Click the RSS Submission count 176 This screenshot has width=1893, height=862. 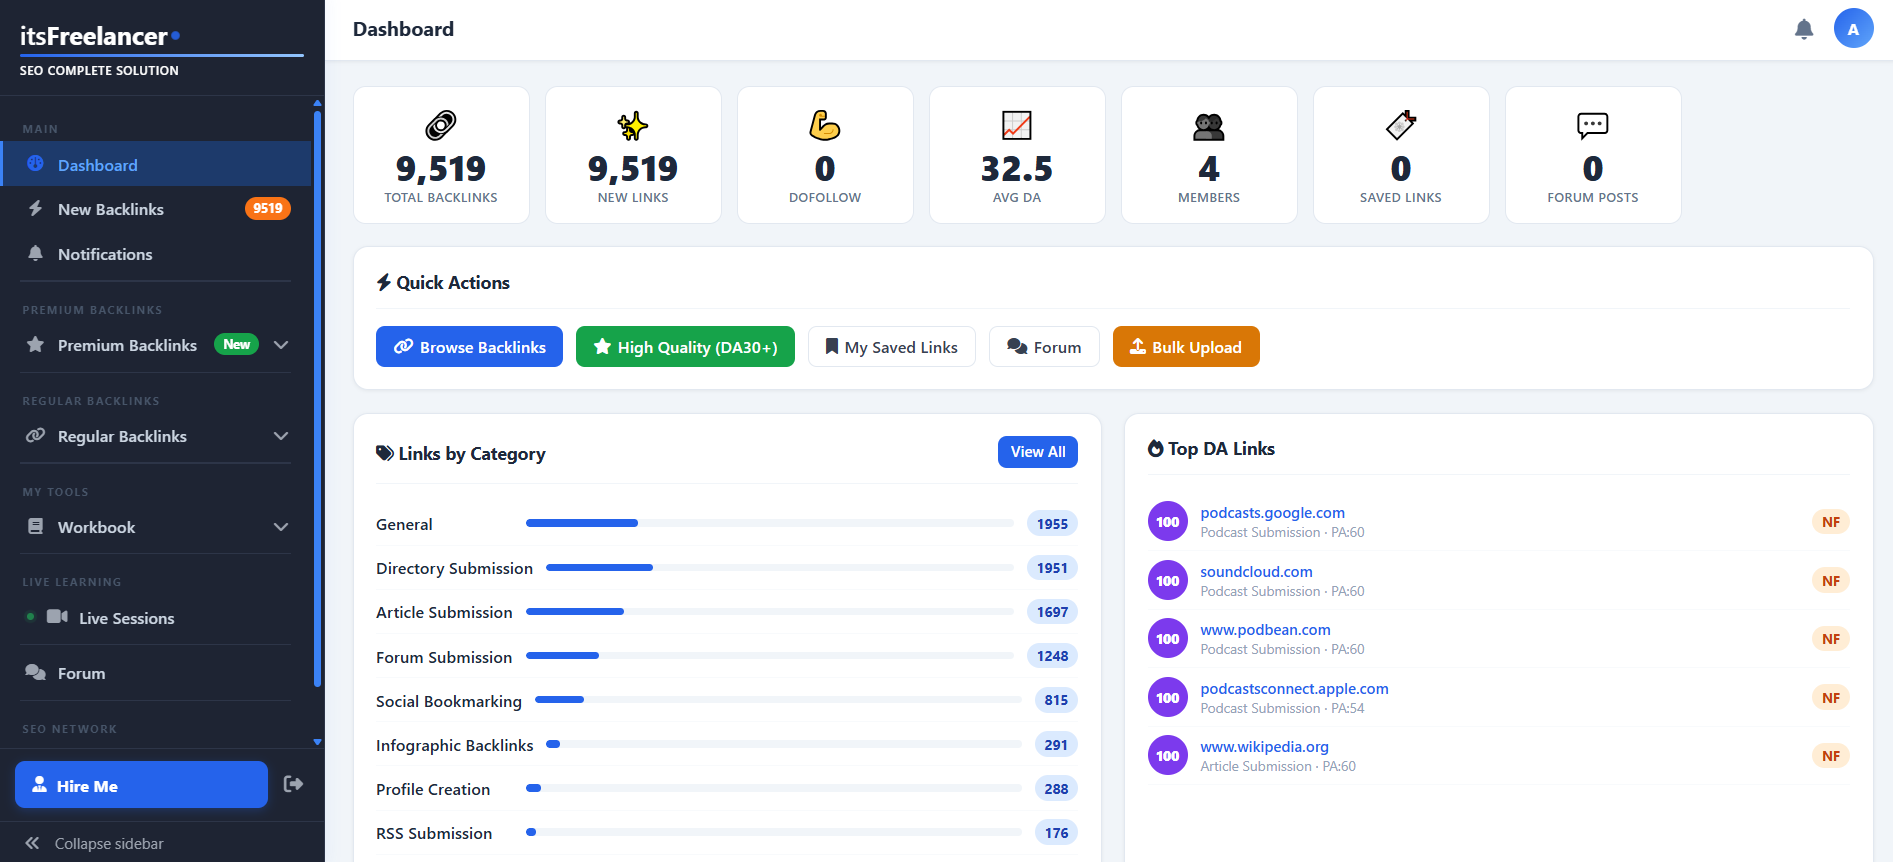tap(1056, 833)
